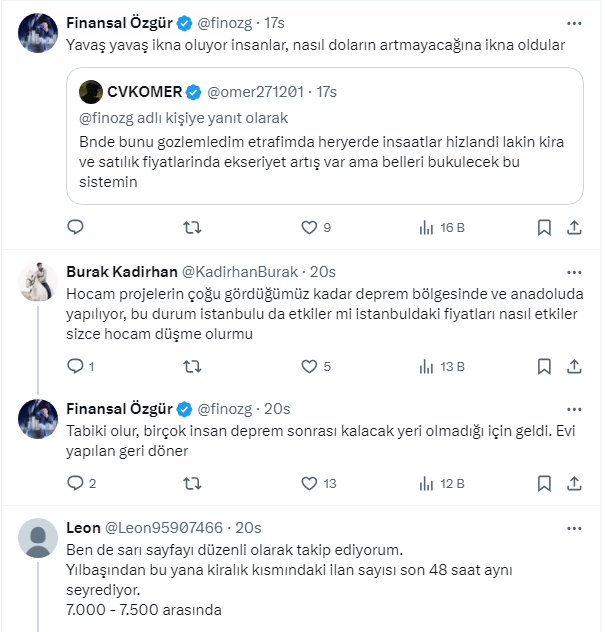The height and width of the screenshot is (632, 605).
Task: Like the tweet with 9 likes
Action: [310, 228]
